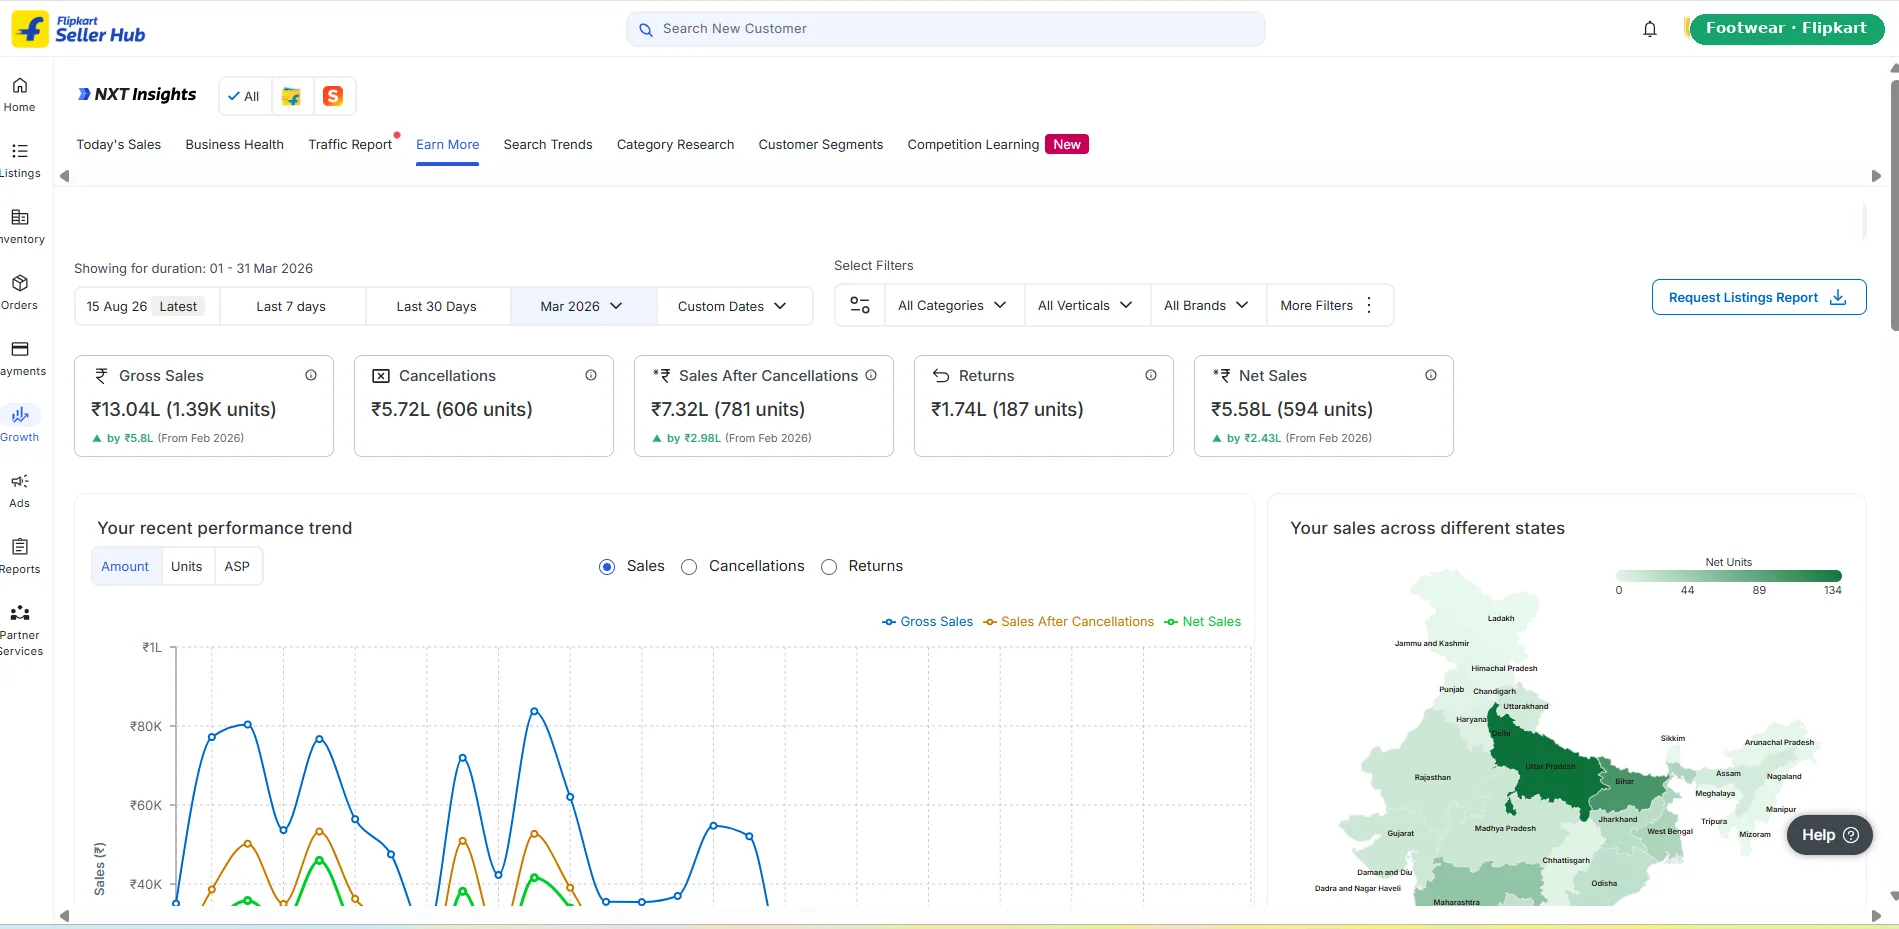
Task: Open the Mar 2026 month dropdown
Action: [x=582, y=306]
